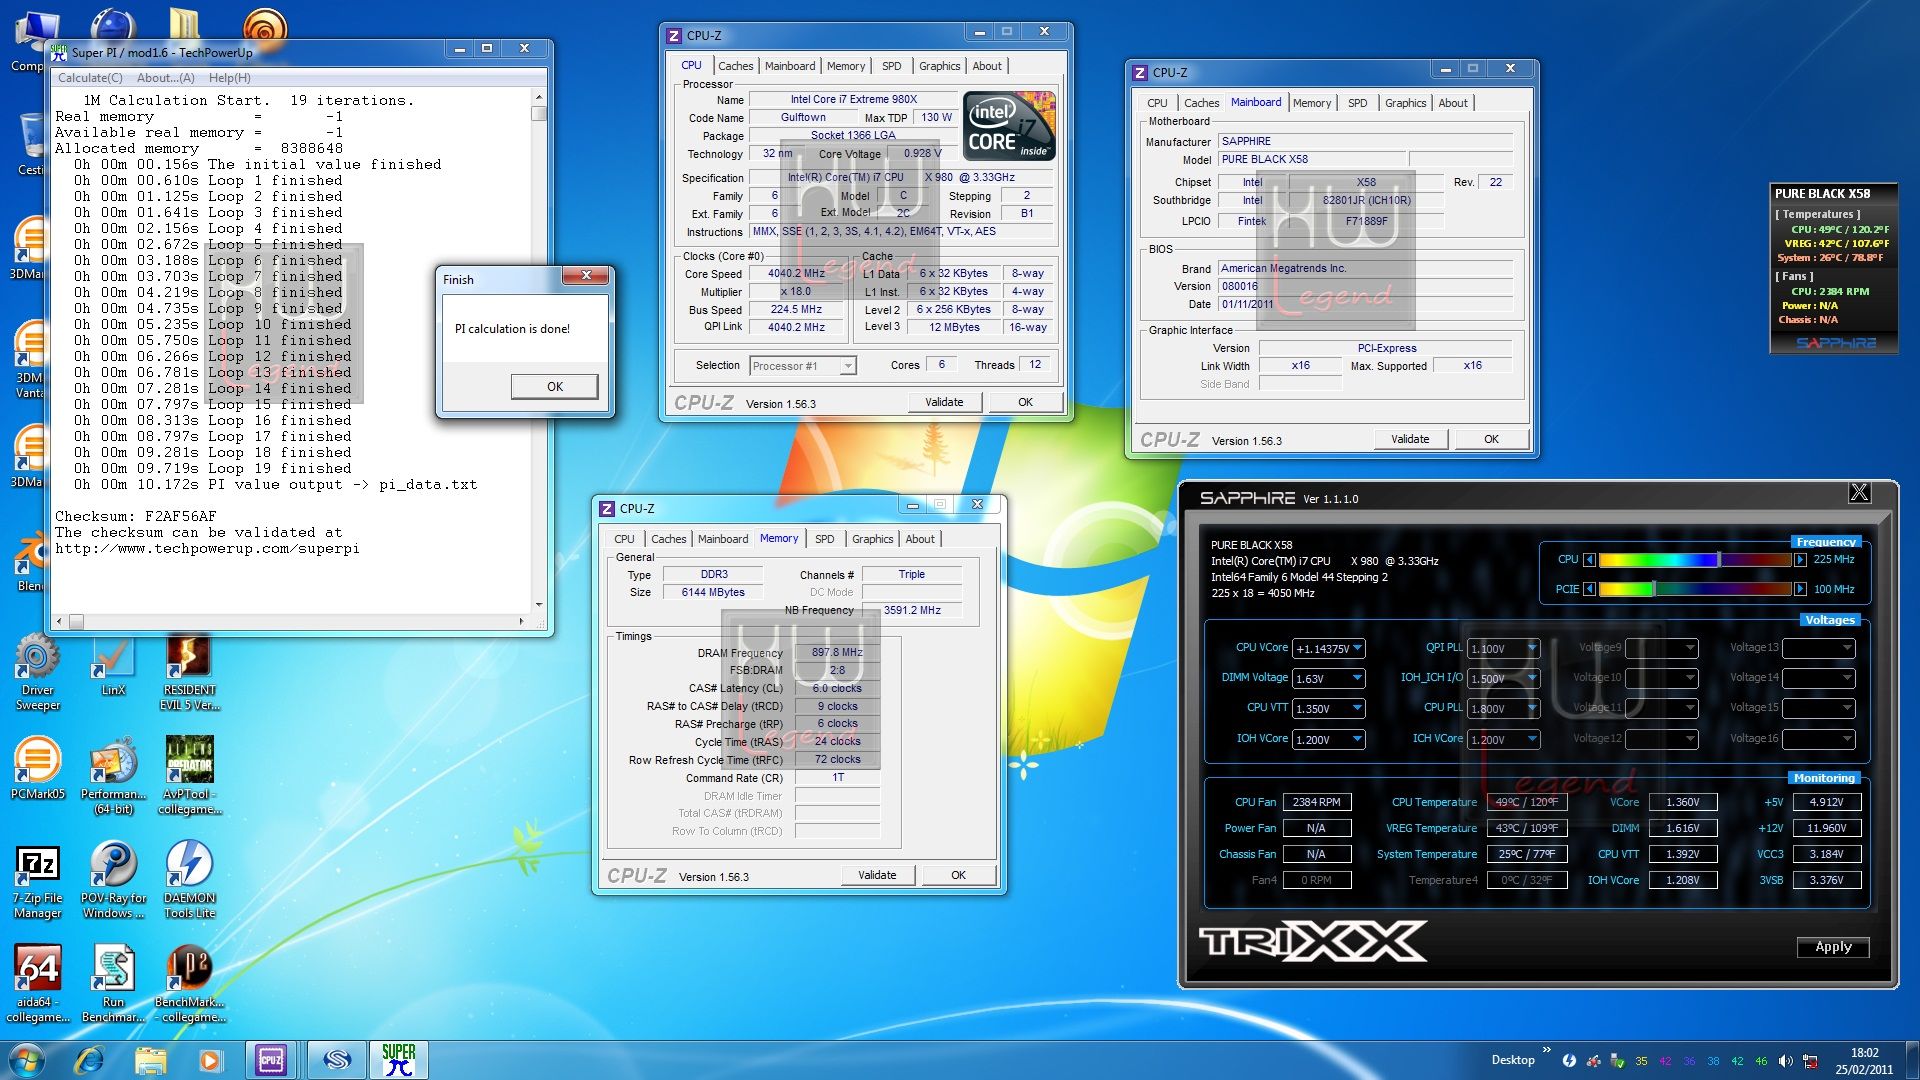Switch to Graphics tab in Mainboard window
This screenshot has height=1080, width=1920.
click(1405, 103)
